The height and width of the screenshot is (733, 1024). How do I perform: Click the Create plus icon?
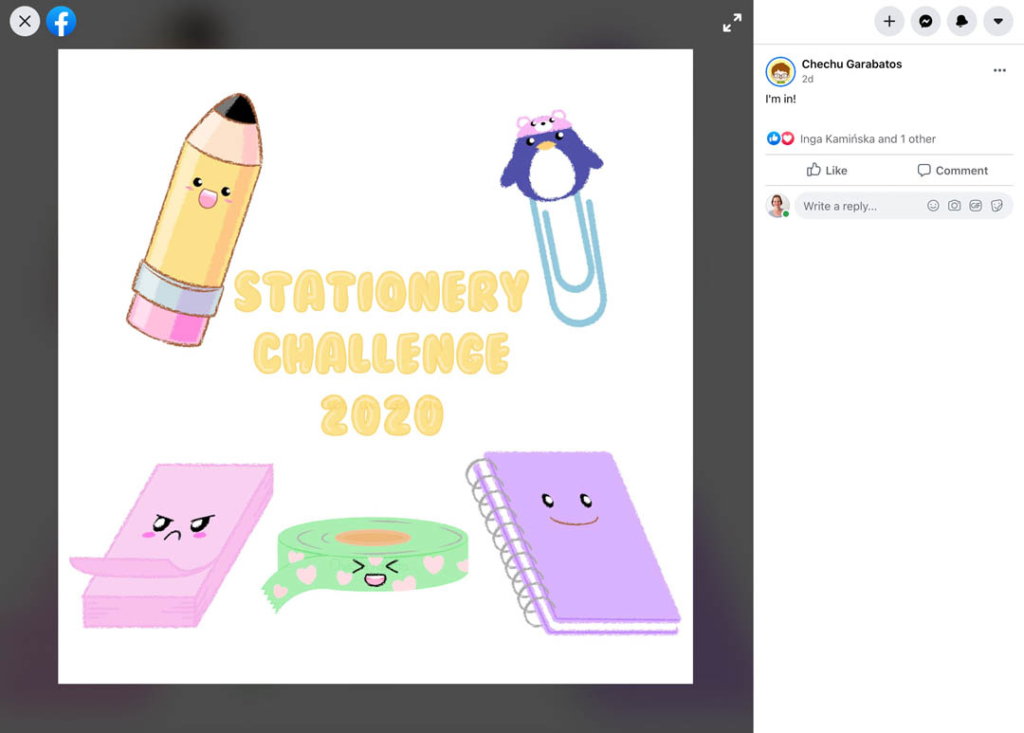click(889, 21)
